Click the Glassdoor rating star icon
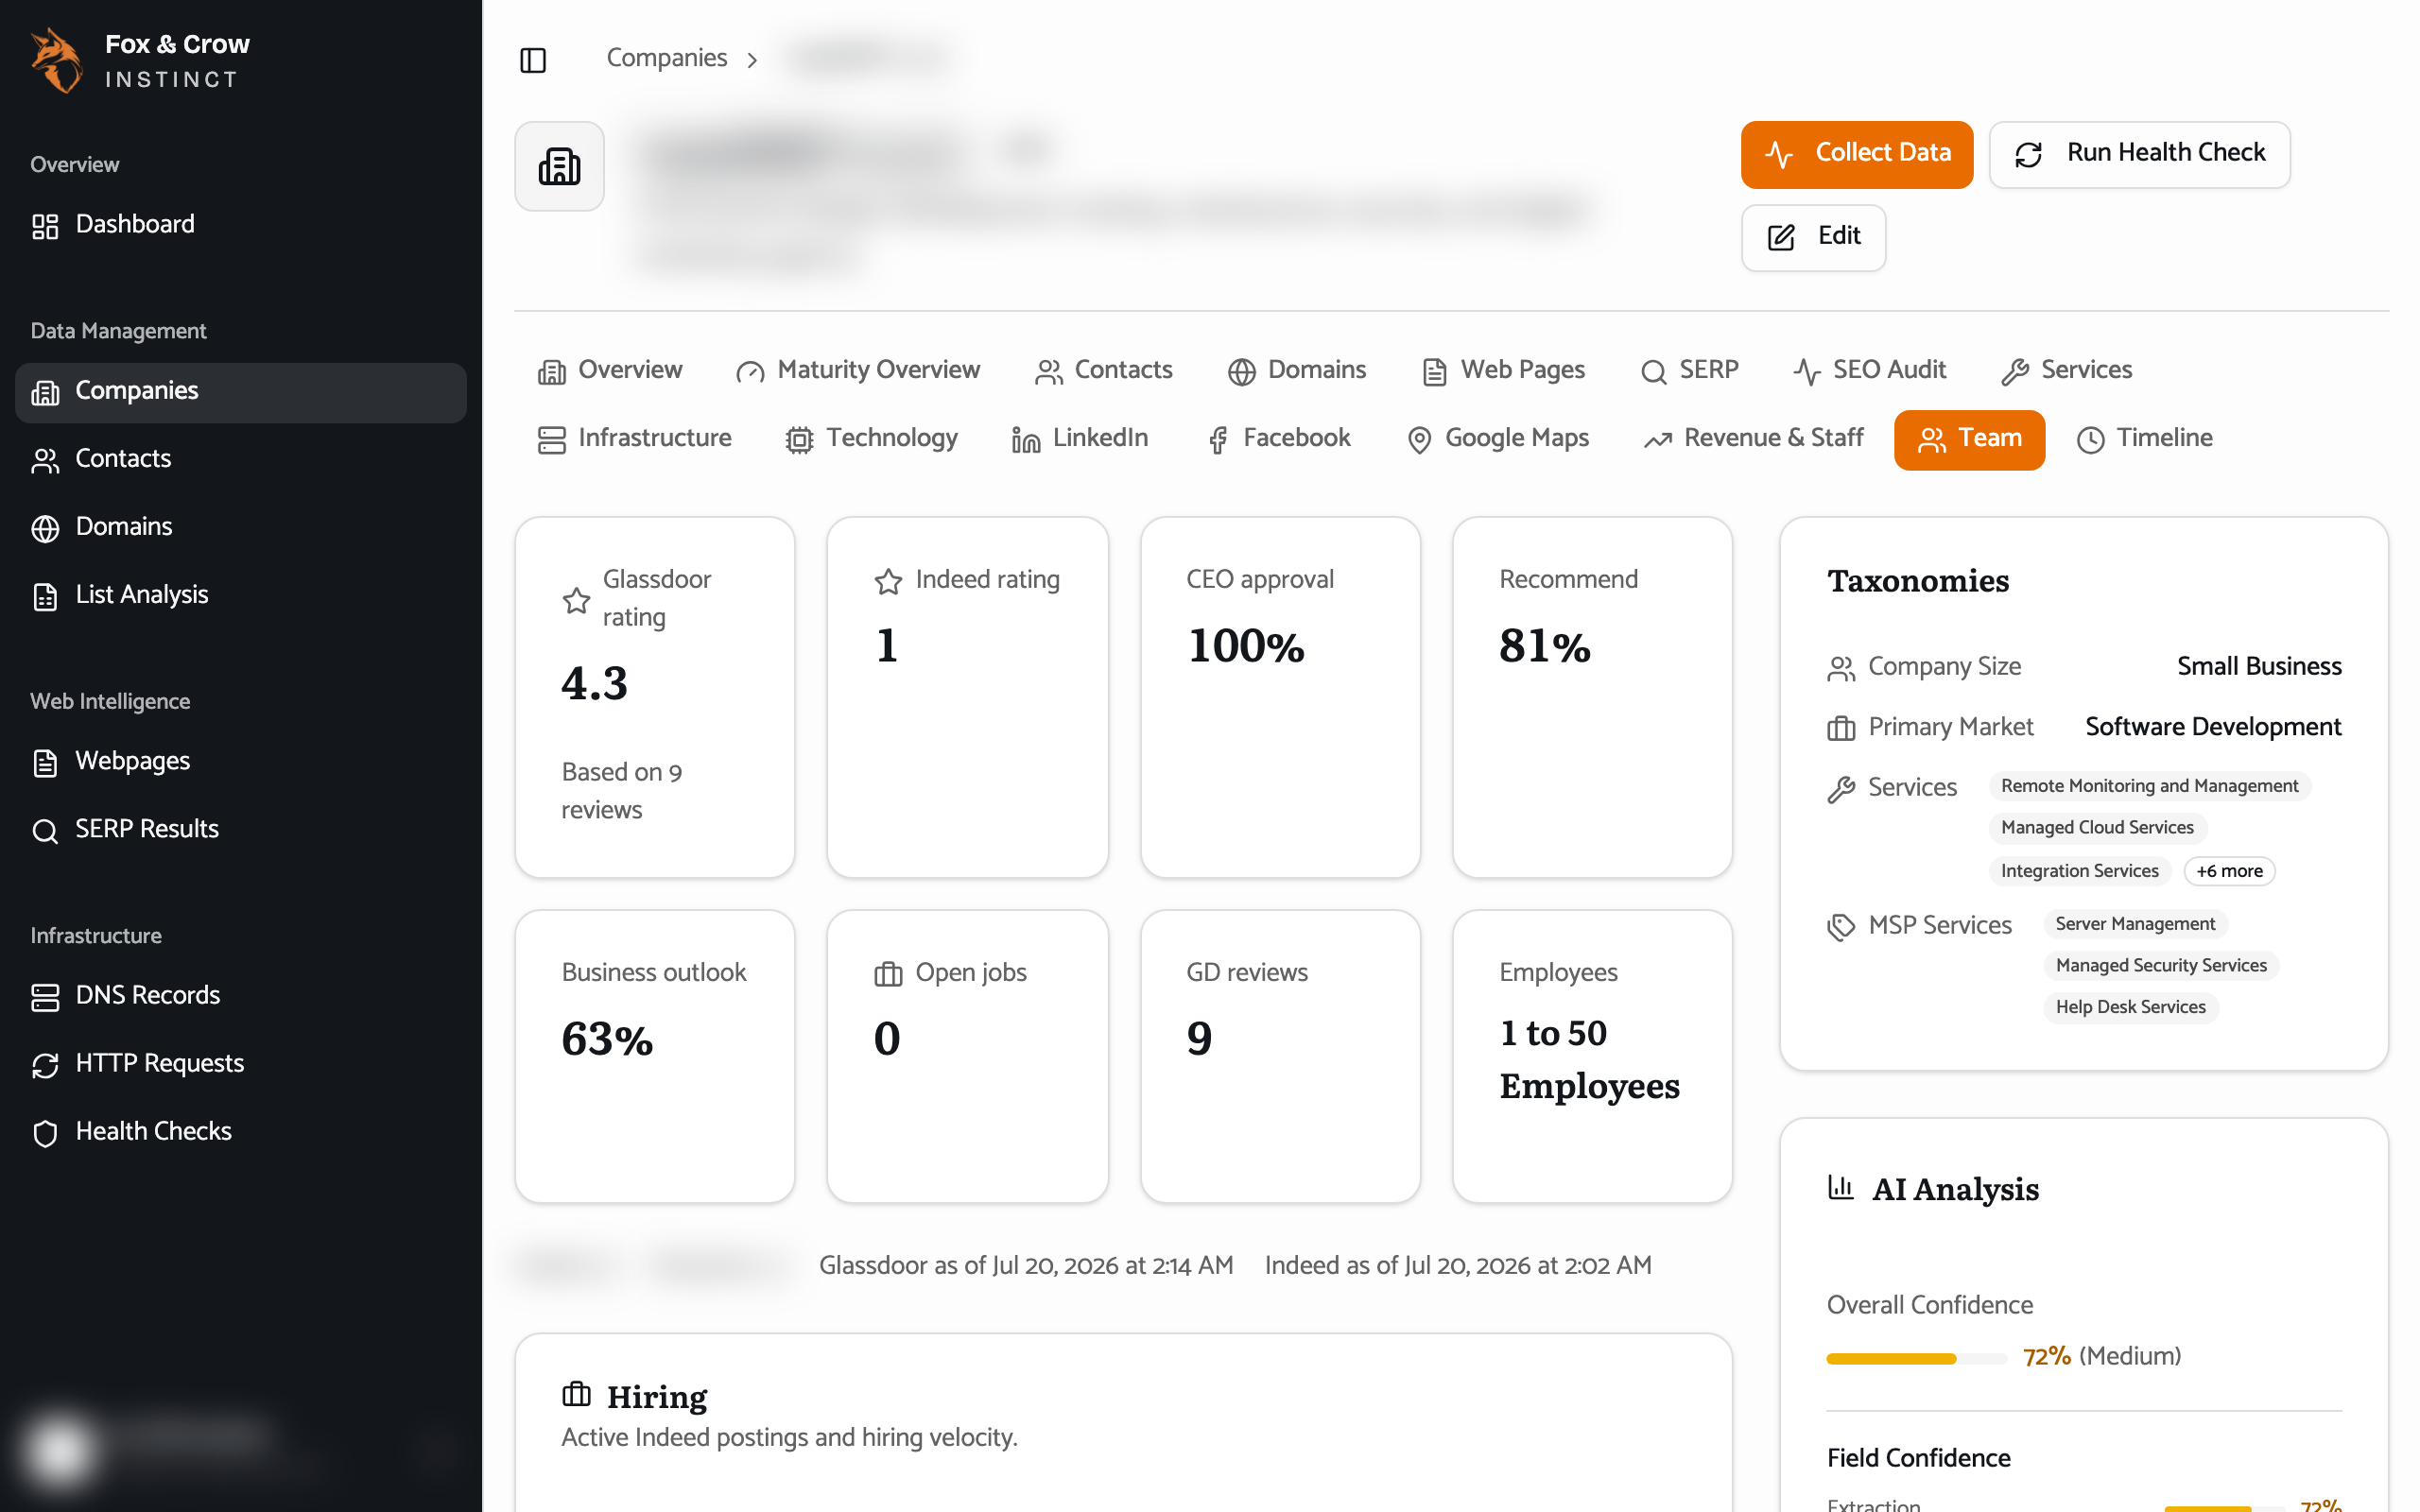This screenshot has height=1512, width=2420. [576, 600]
